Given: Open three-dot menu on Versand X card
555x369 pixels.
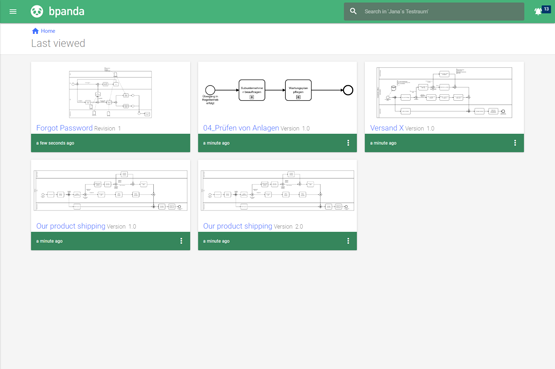Looking at the screenshot, I should (x=515, y=143).
